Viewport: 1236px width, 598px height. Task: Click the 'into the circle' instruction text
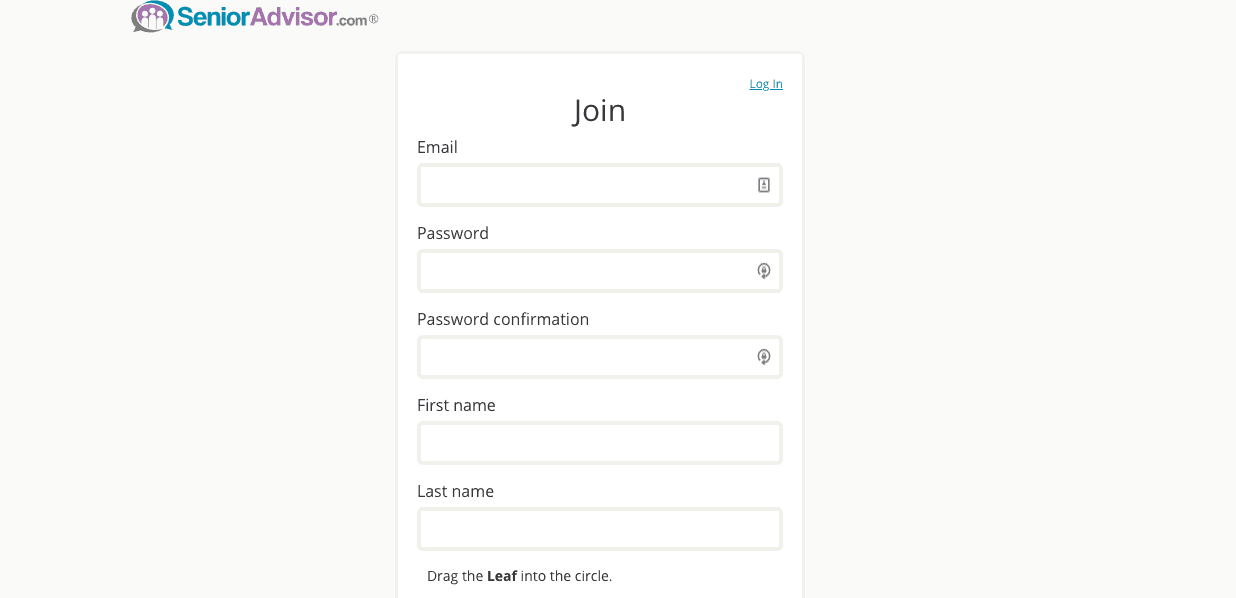point(566,576)
